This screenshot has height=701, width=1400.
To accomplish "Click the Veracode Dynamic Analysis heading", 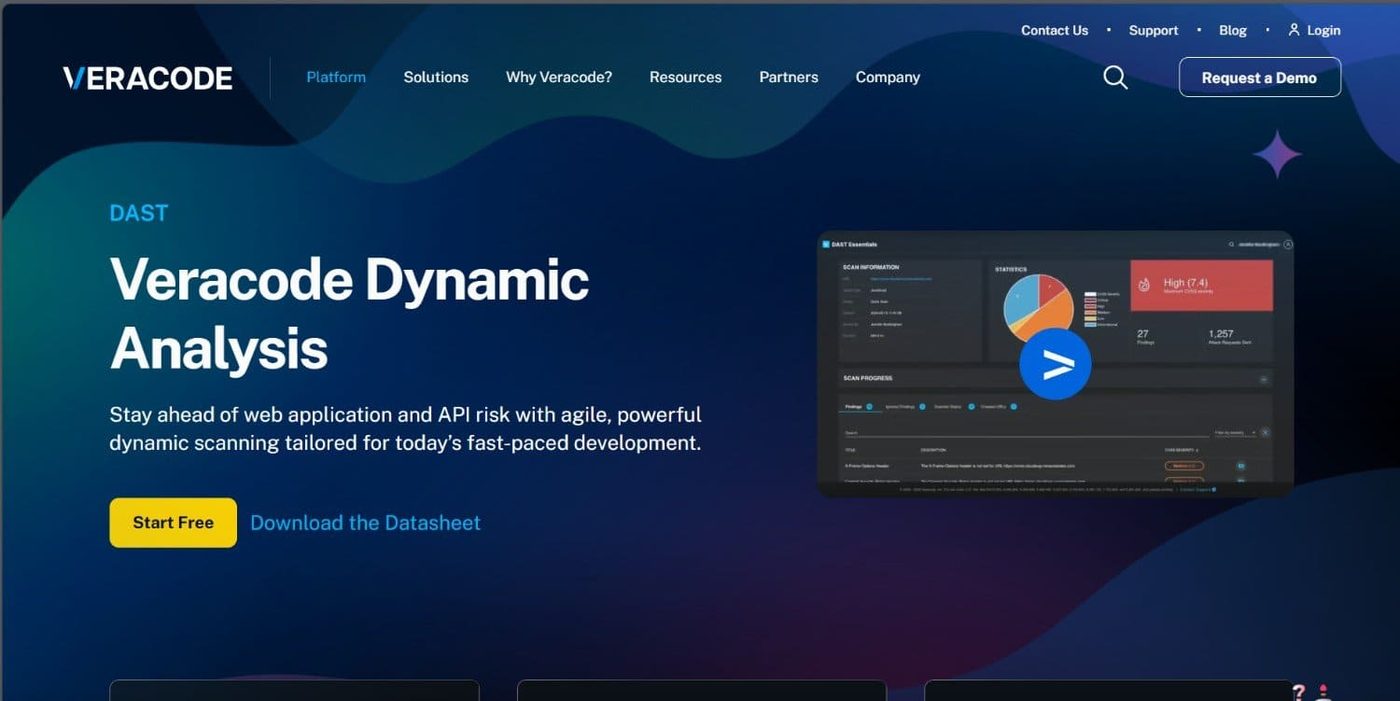I will pyautogui.click(x=349, y=313).
